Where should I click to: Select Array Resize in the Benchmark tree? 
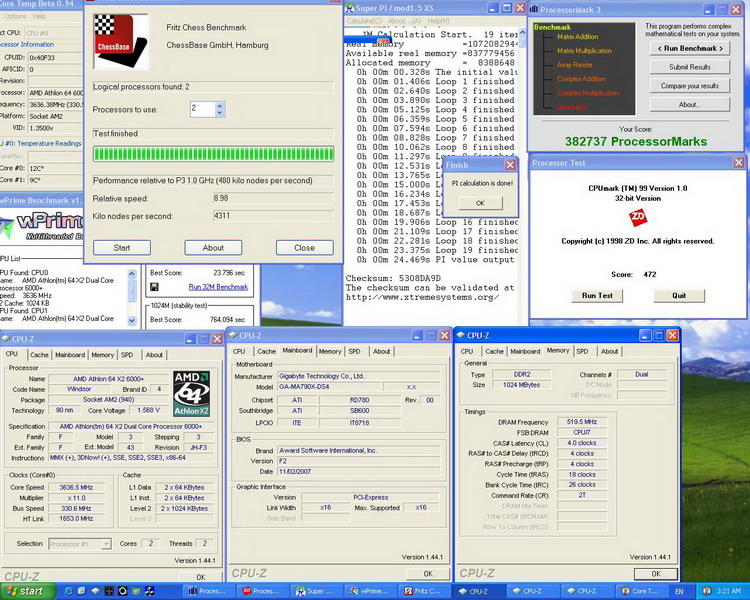(x=574, y=65)
